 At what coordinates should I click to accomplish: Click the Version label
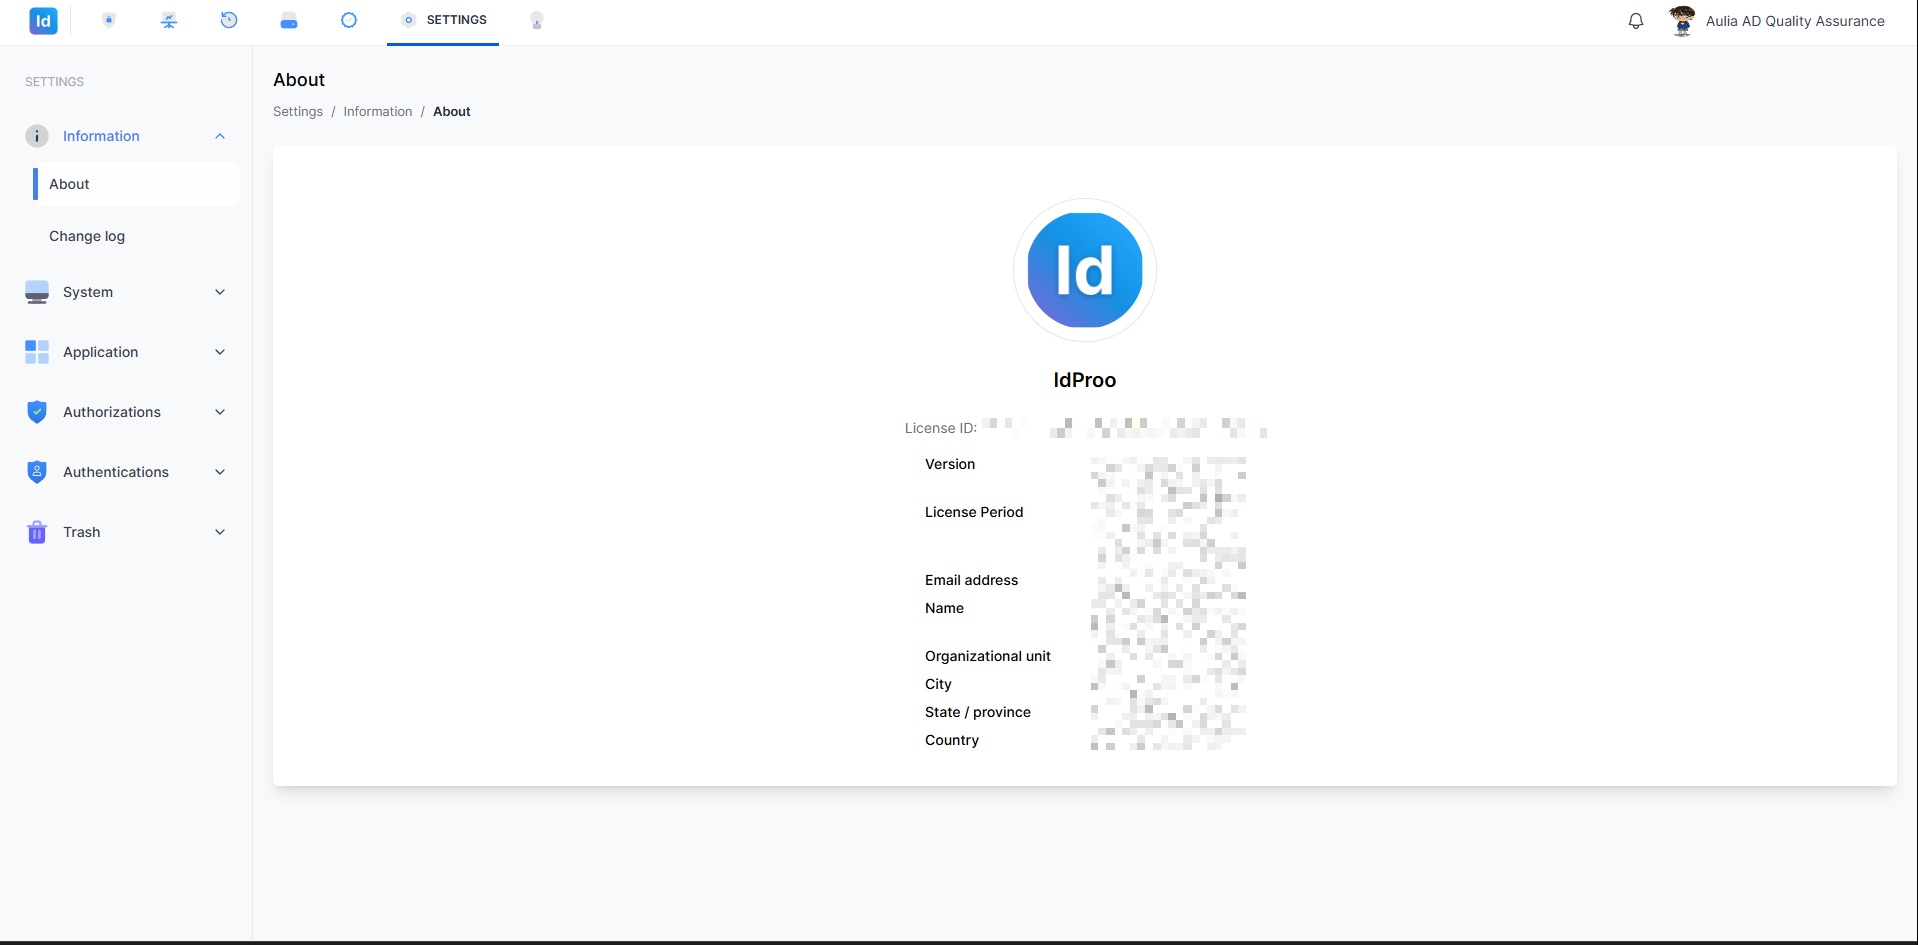950,464
